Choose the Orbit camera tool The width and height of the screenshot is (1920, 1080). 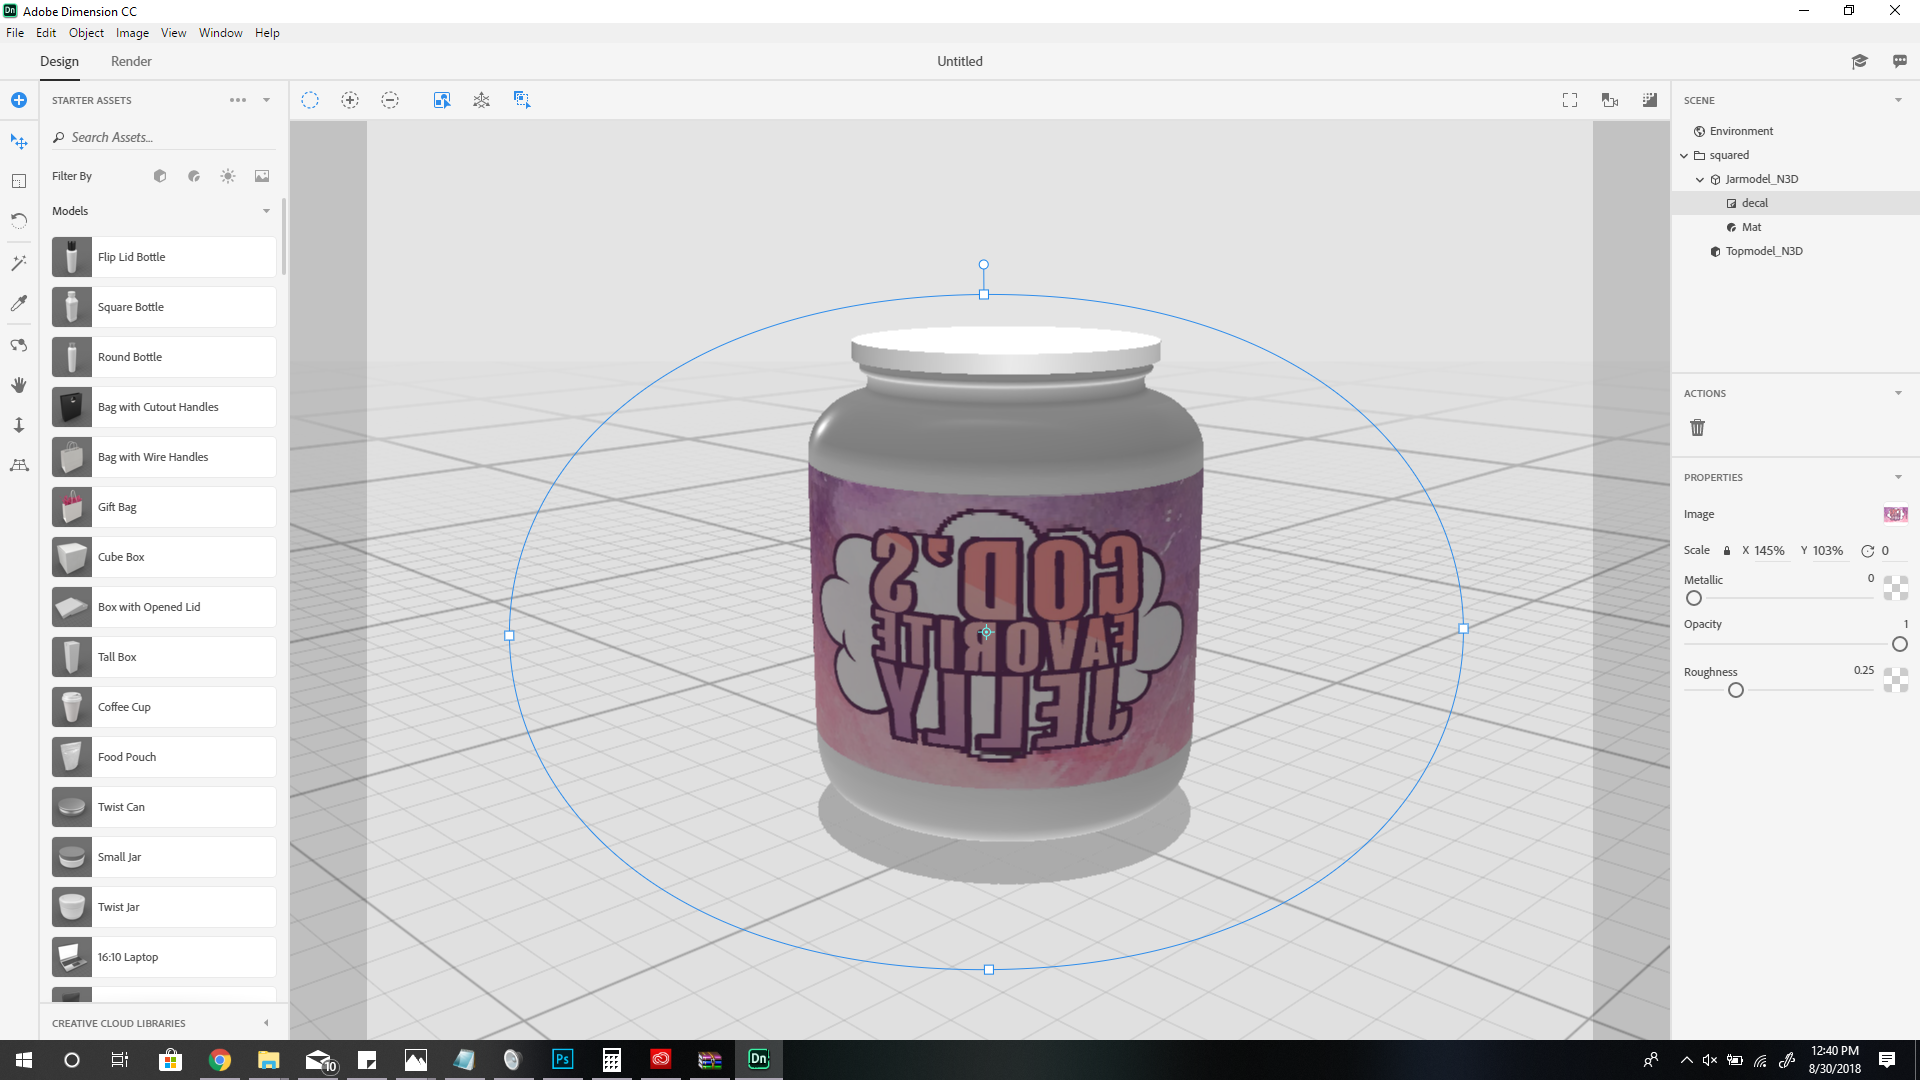point(18,345)
